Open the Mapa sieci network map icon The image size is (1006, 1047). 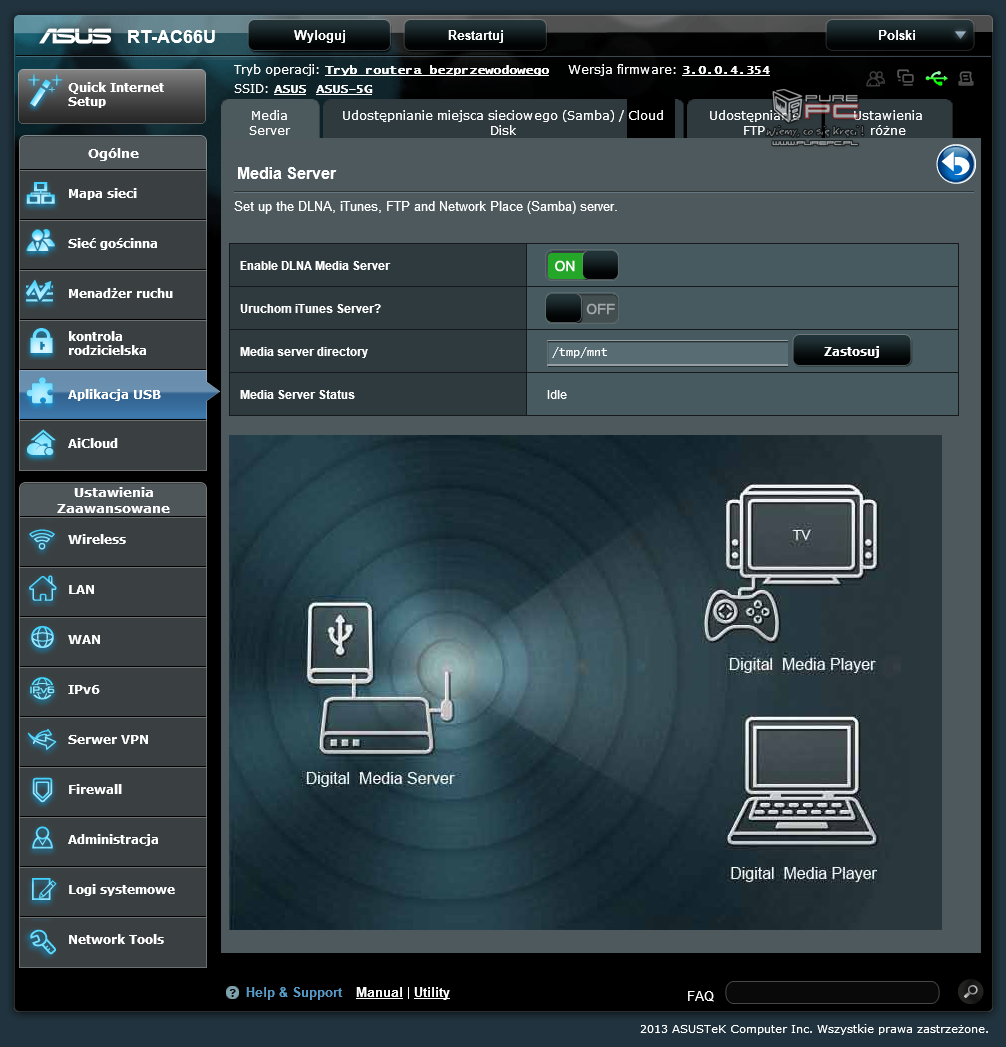coord(41,194)
